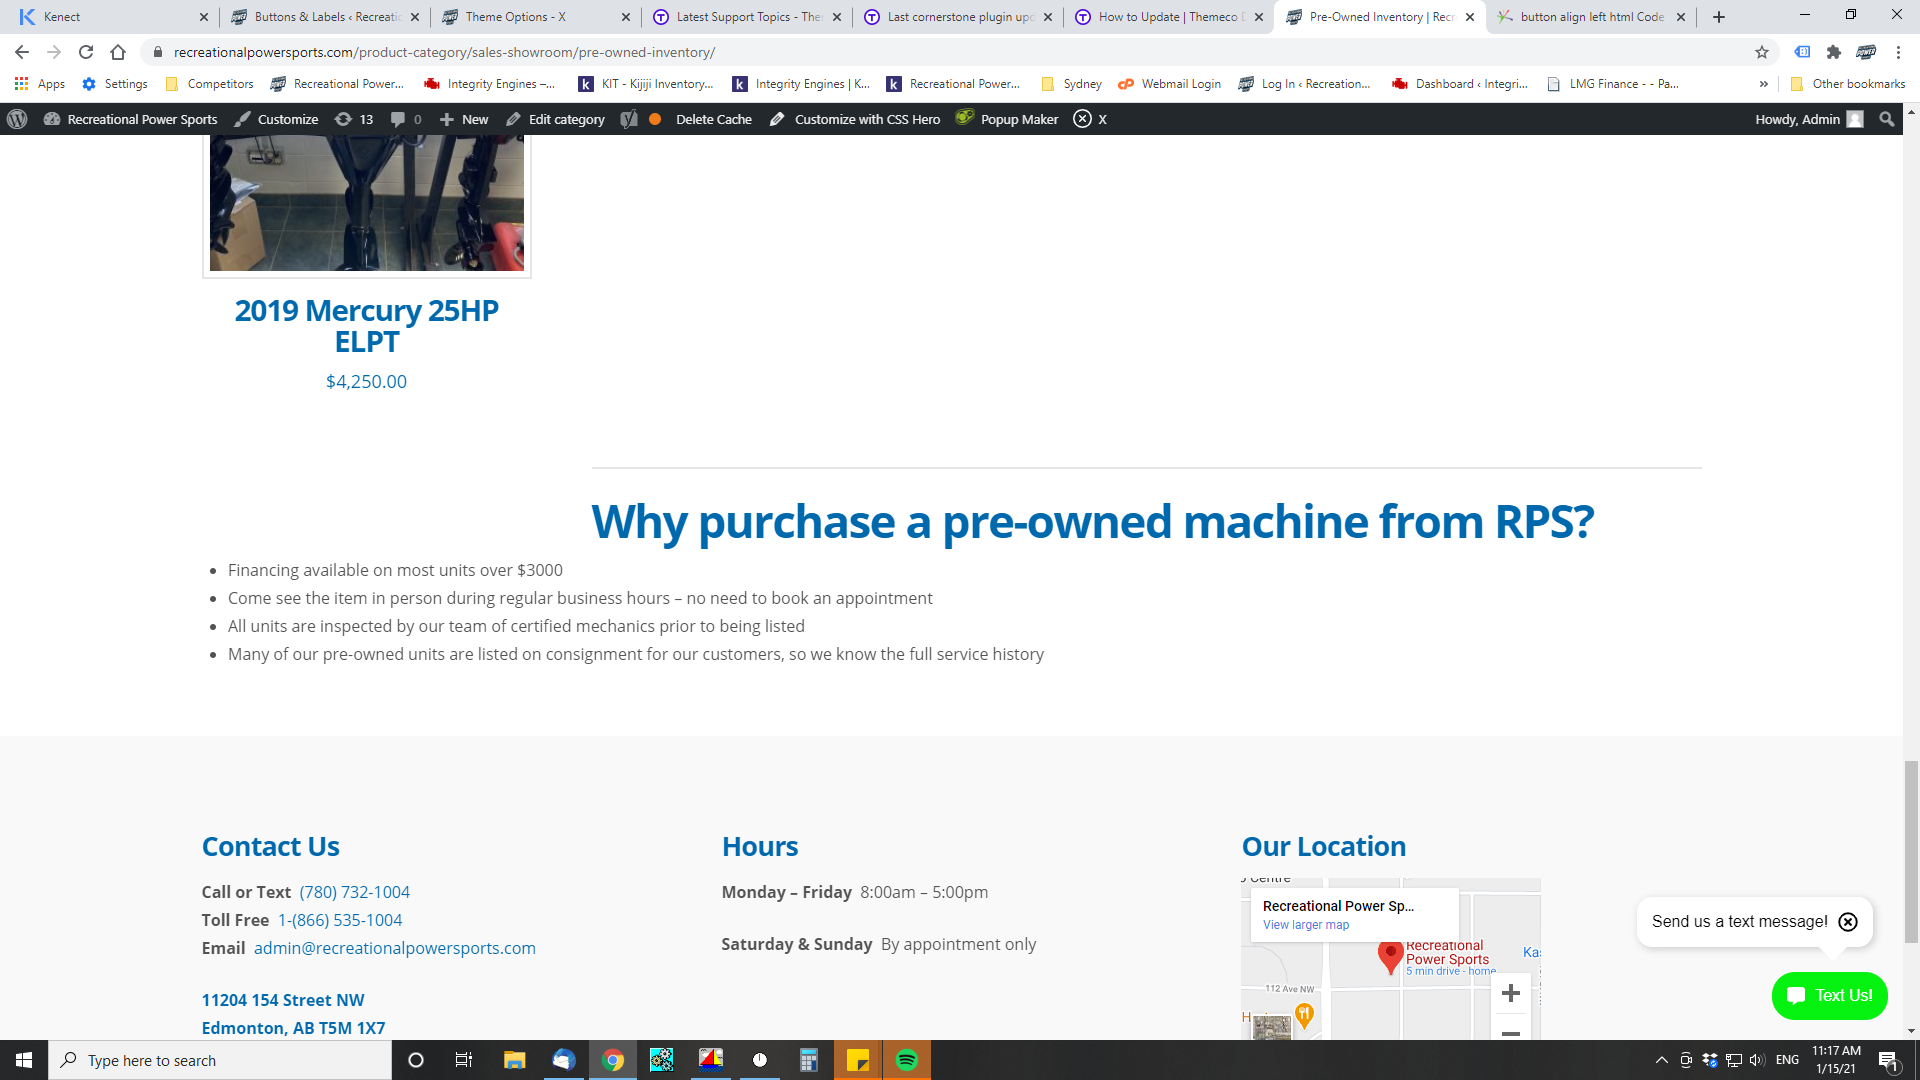Click Delete Cache in admin bar
Screen dimensions: 1920x1080
[x=713, y=119]
